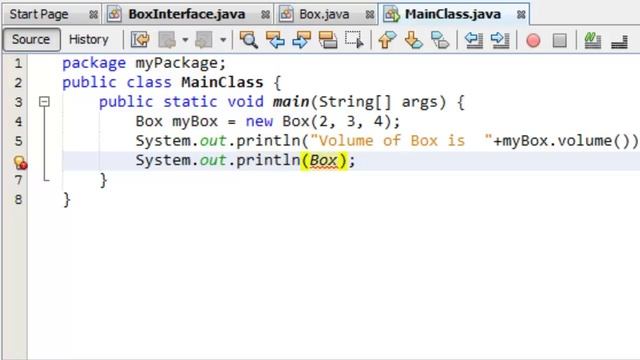Click 'MainClass' class name on line 2
The width and height of the screenshot is (640, 360).
click(x=222, y=82)
